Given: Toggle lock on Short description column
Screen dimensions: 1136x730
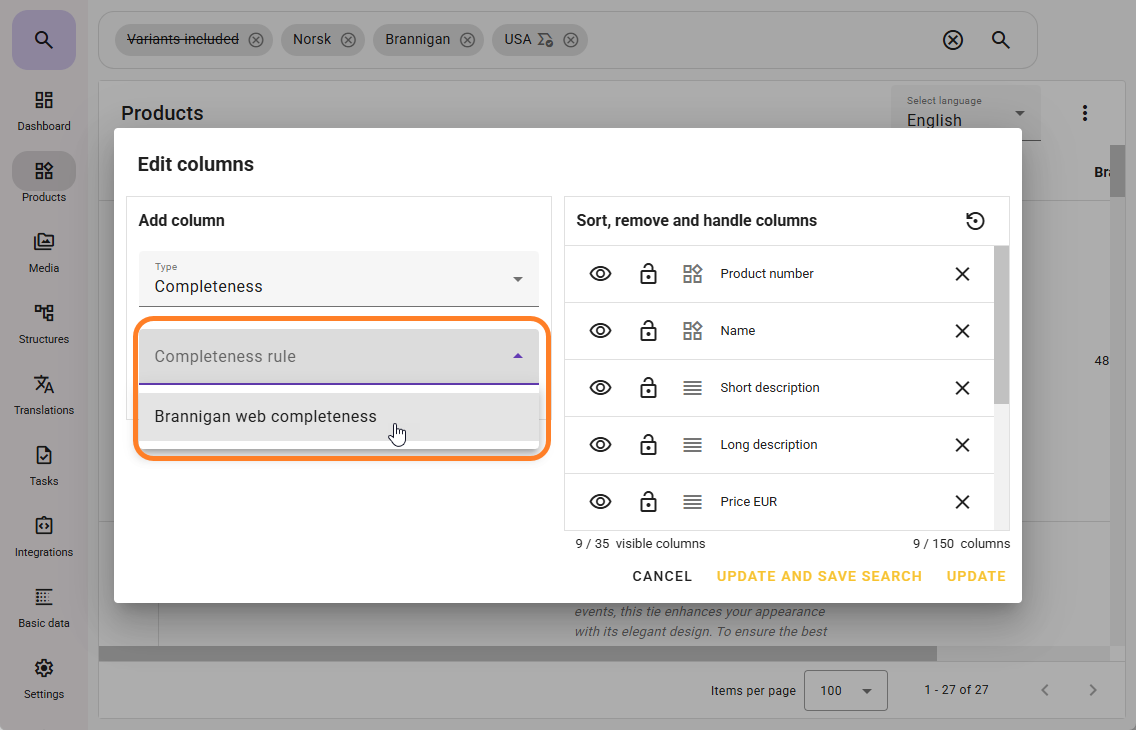Looking at the screenshot, I should (x=648, y=388).
